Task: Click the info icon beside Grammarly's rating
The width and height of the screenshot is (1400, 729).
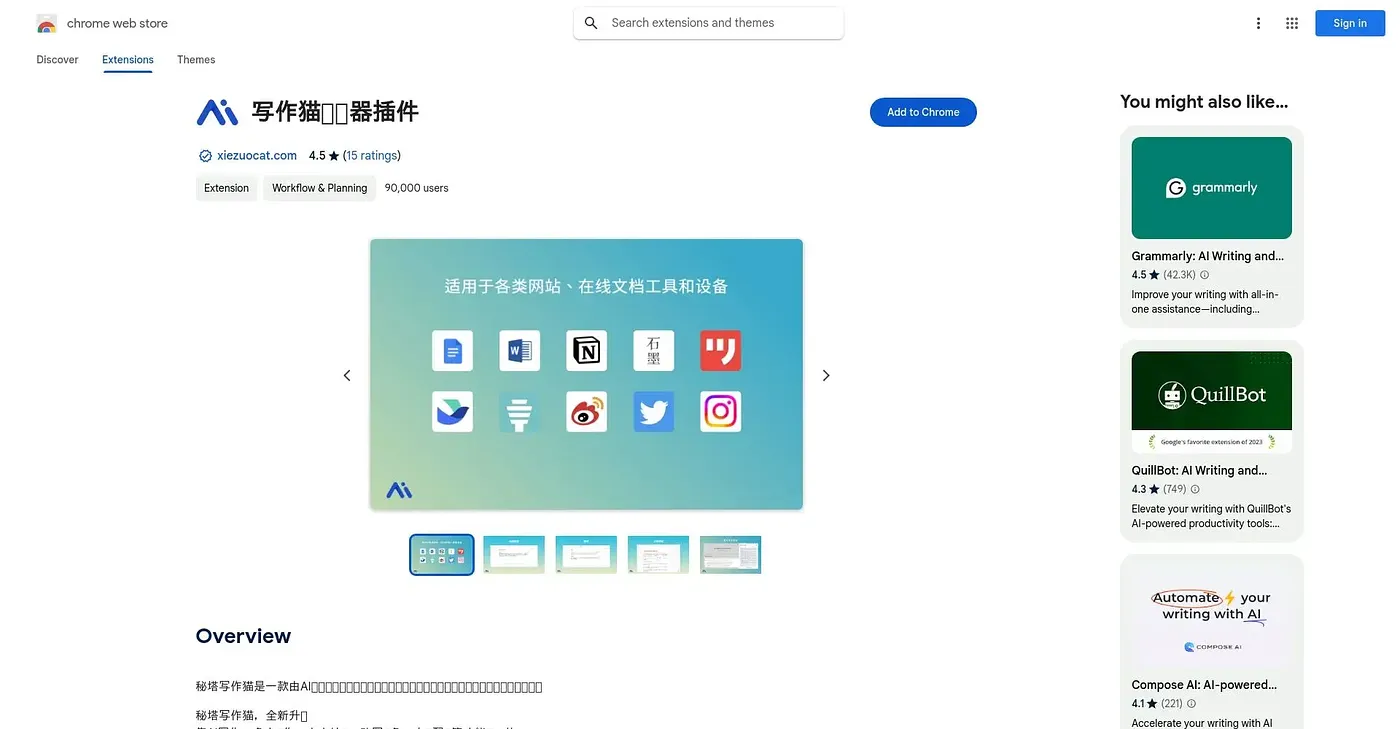Action: click(1204, 275)
